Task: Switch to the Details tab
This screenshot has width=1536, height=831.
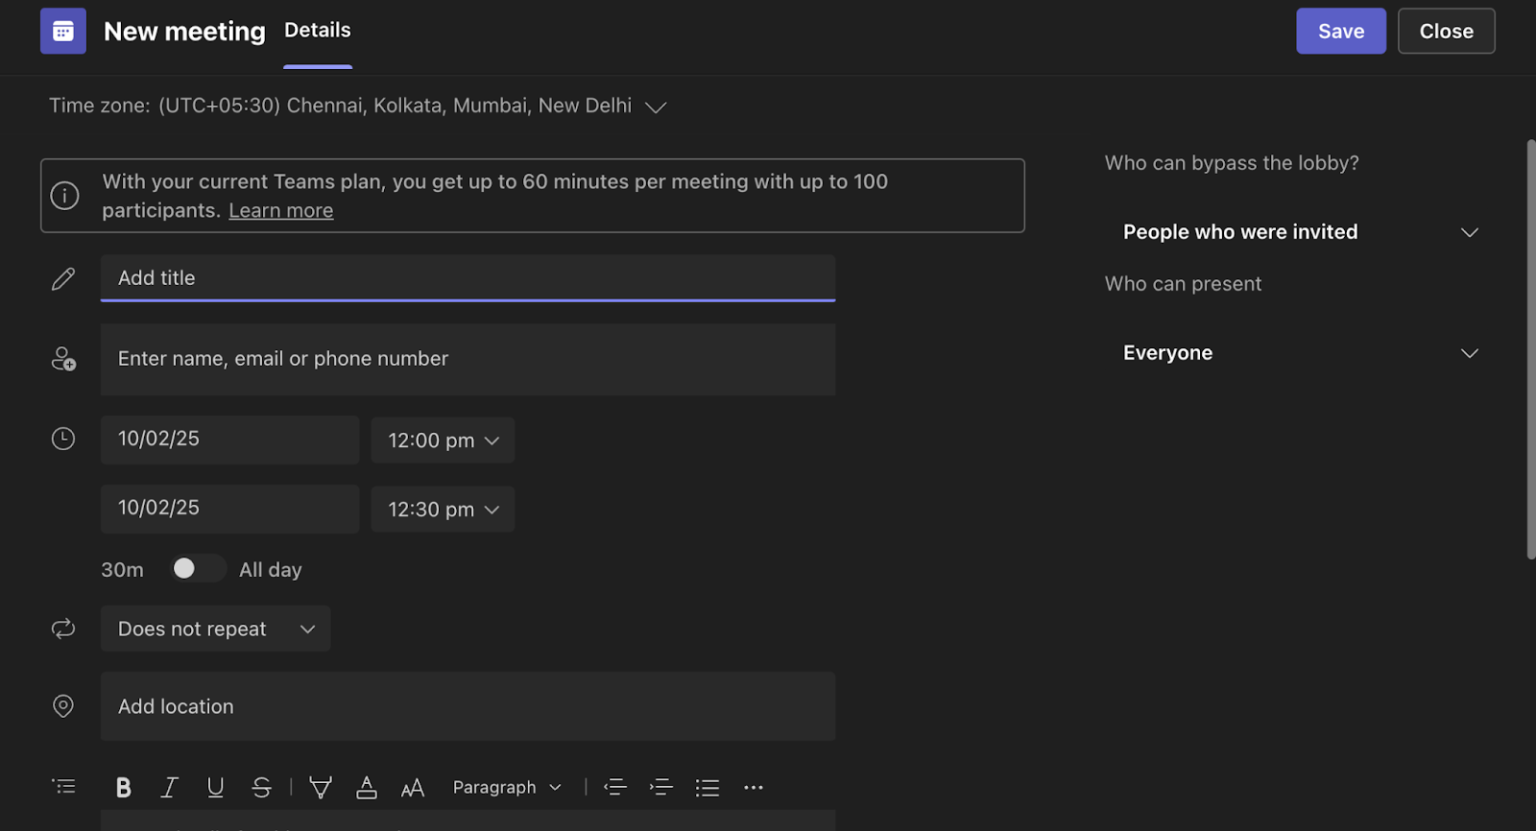Action: 317,30
